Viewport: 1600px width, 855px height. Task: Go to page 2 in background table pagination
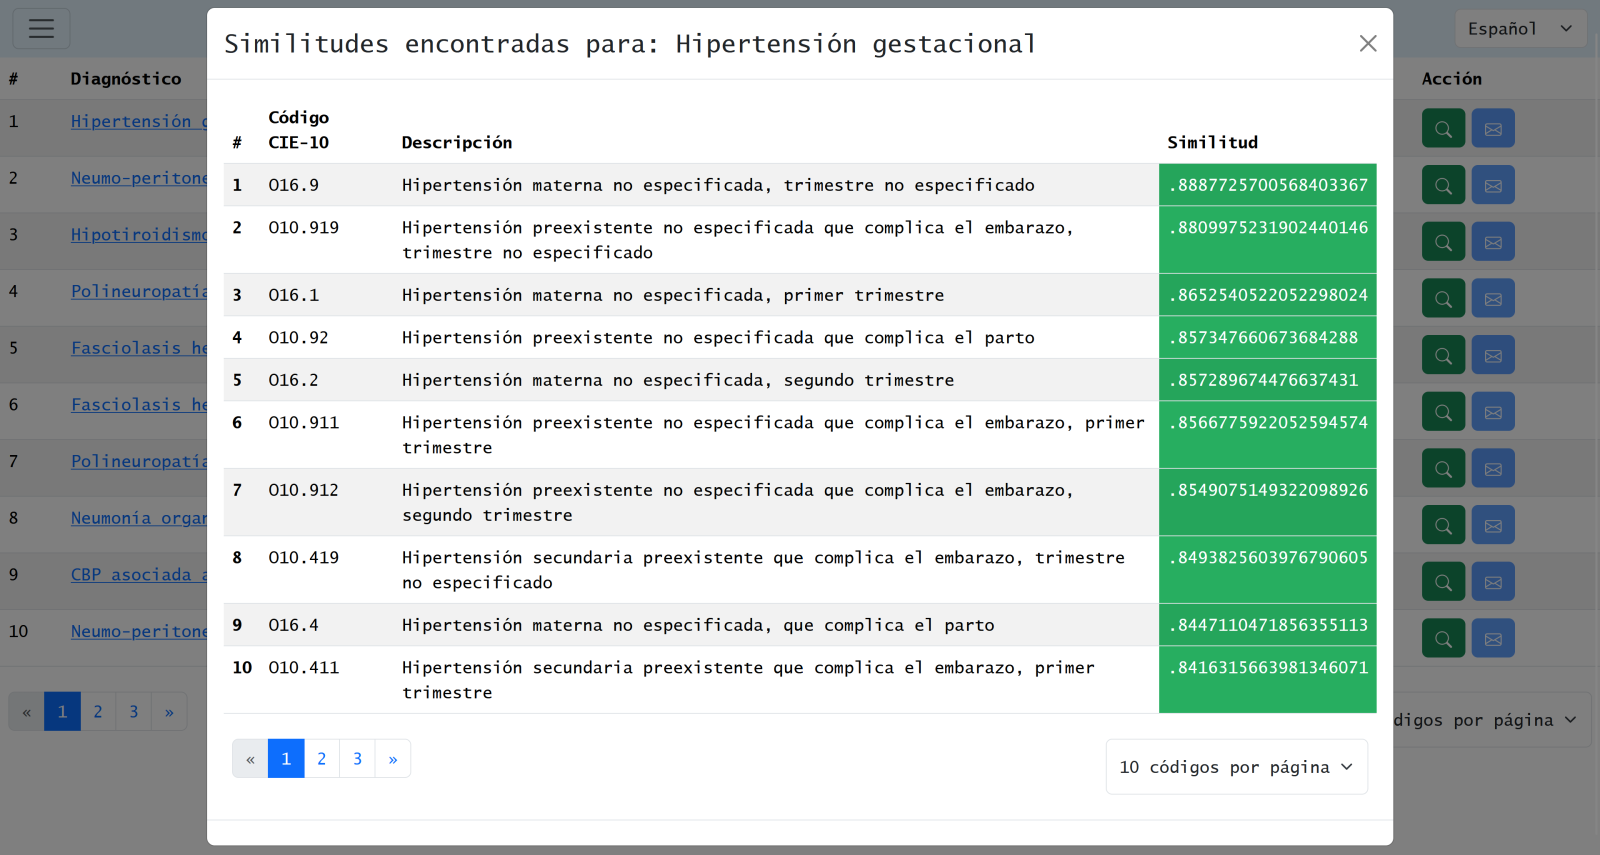[x=98, y=712]
